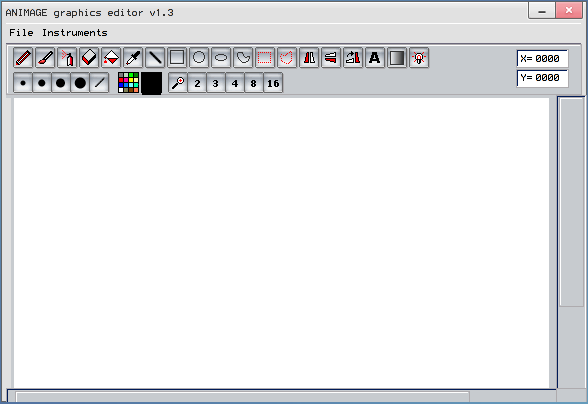This screenshot has height=404, width=588.
Task: Select the Eyedropper color picker tool
Action: [133, 58]
